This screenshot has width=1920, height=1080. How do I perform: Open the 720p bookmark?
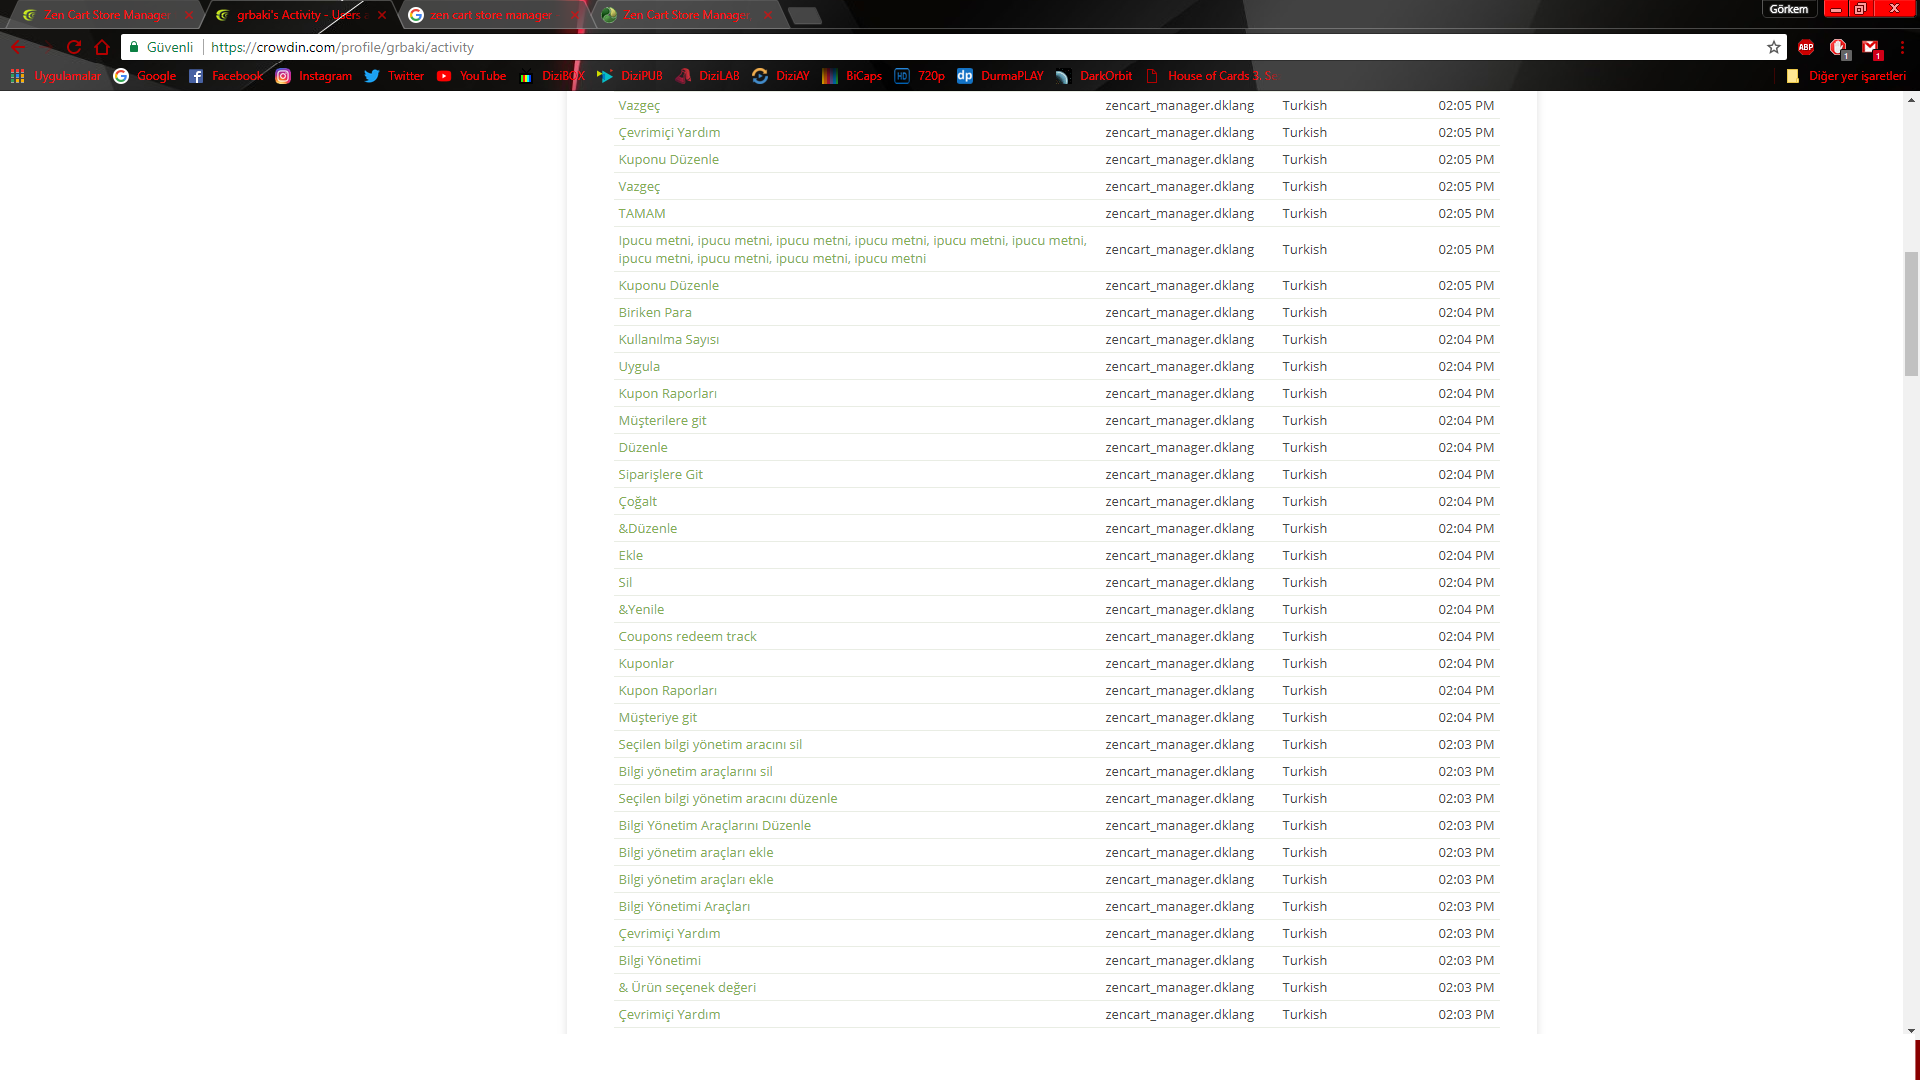pos(919,76)
